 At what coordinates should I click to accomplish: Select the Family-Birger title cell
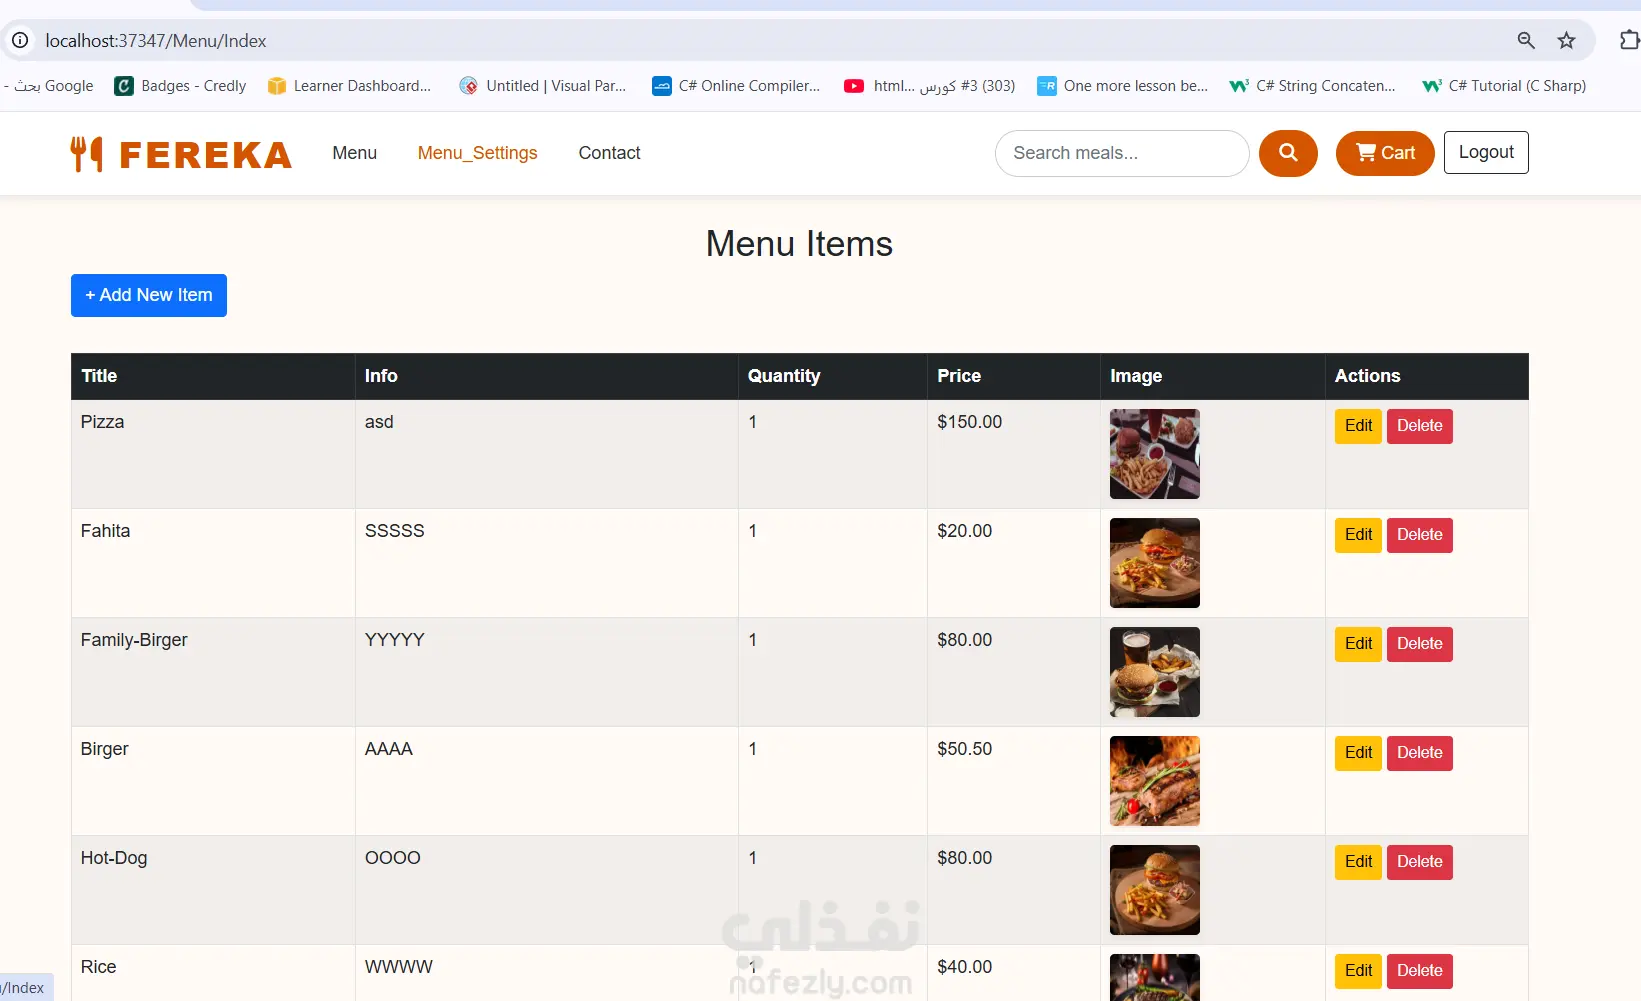point(213,672)
